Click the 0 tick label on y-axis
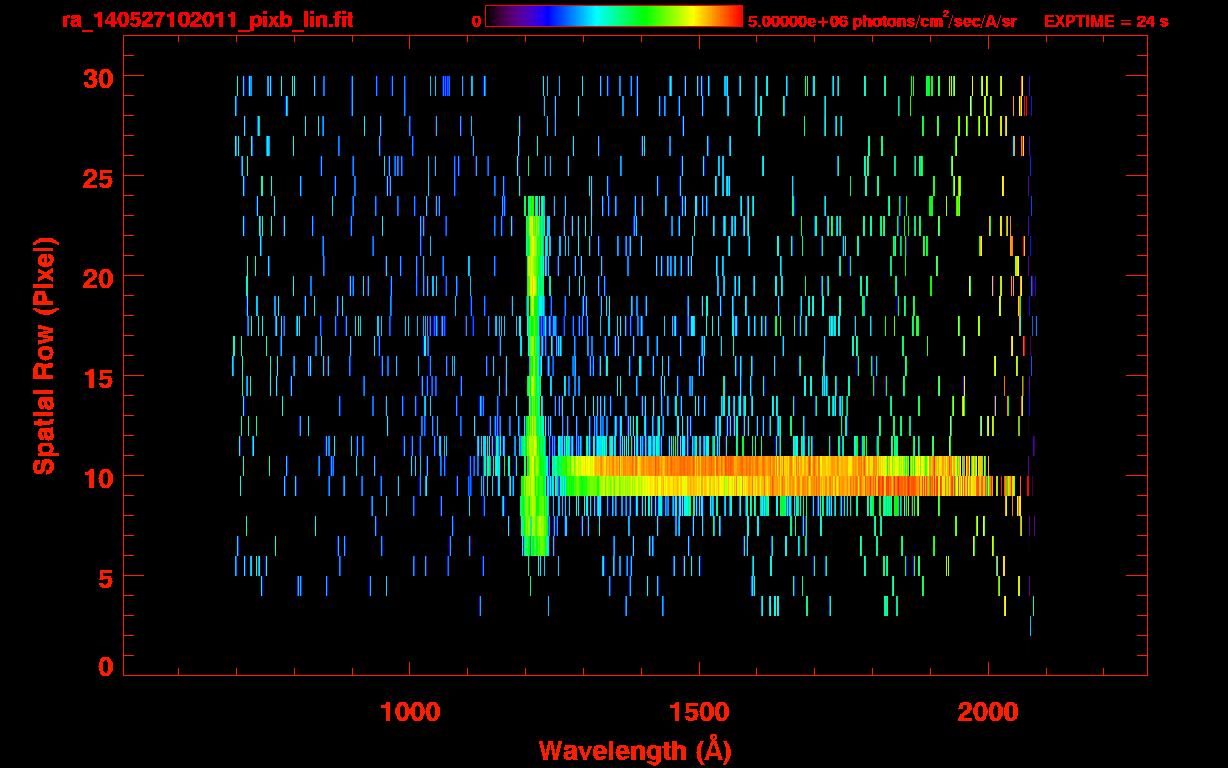The height and width of the screenshot is (768, 1228). pos(103,666)
